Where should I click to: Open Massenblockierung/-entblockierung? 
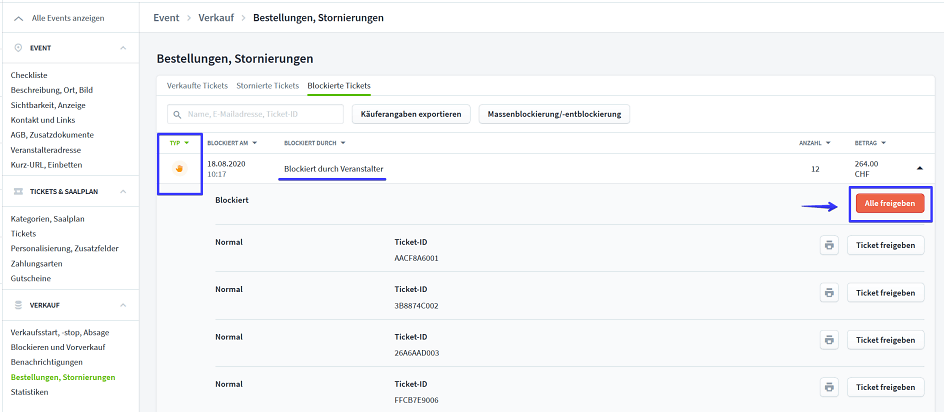tap(554, 114)
